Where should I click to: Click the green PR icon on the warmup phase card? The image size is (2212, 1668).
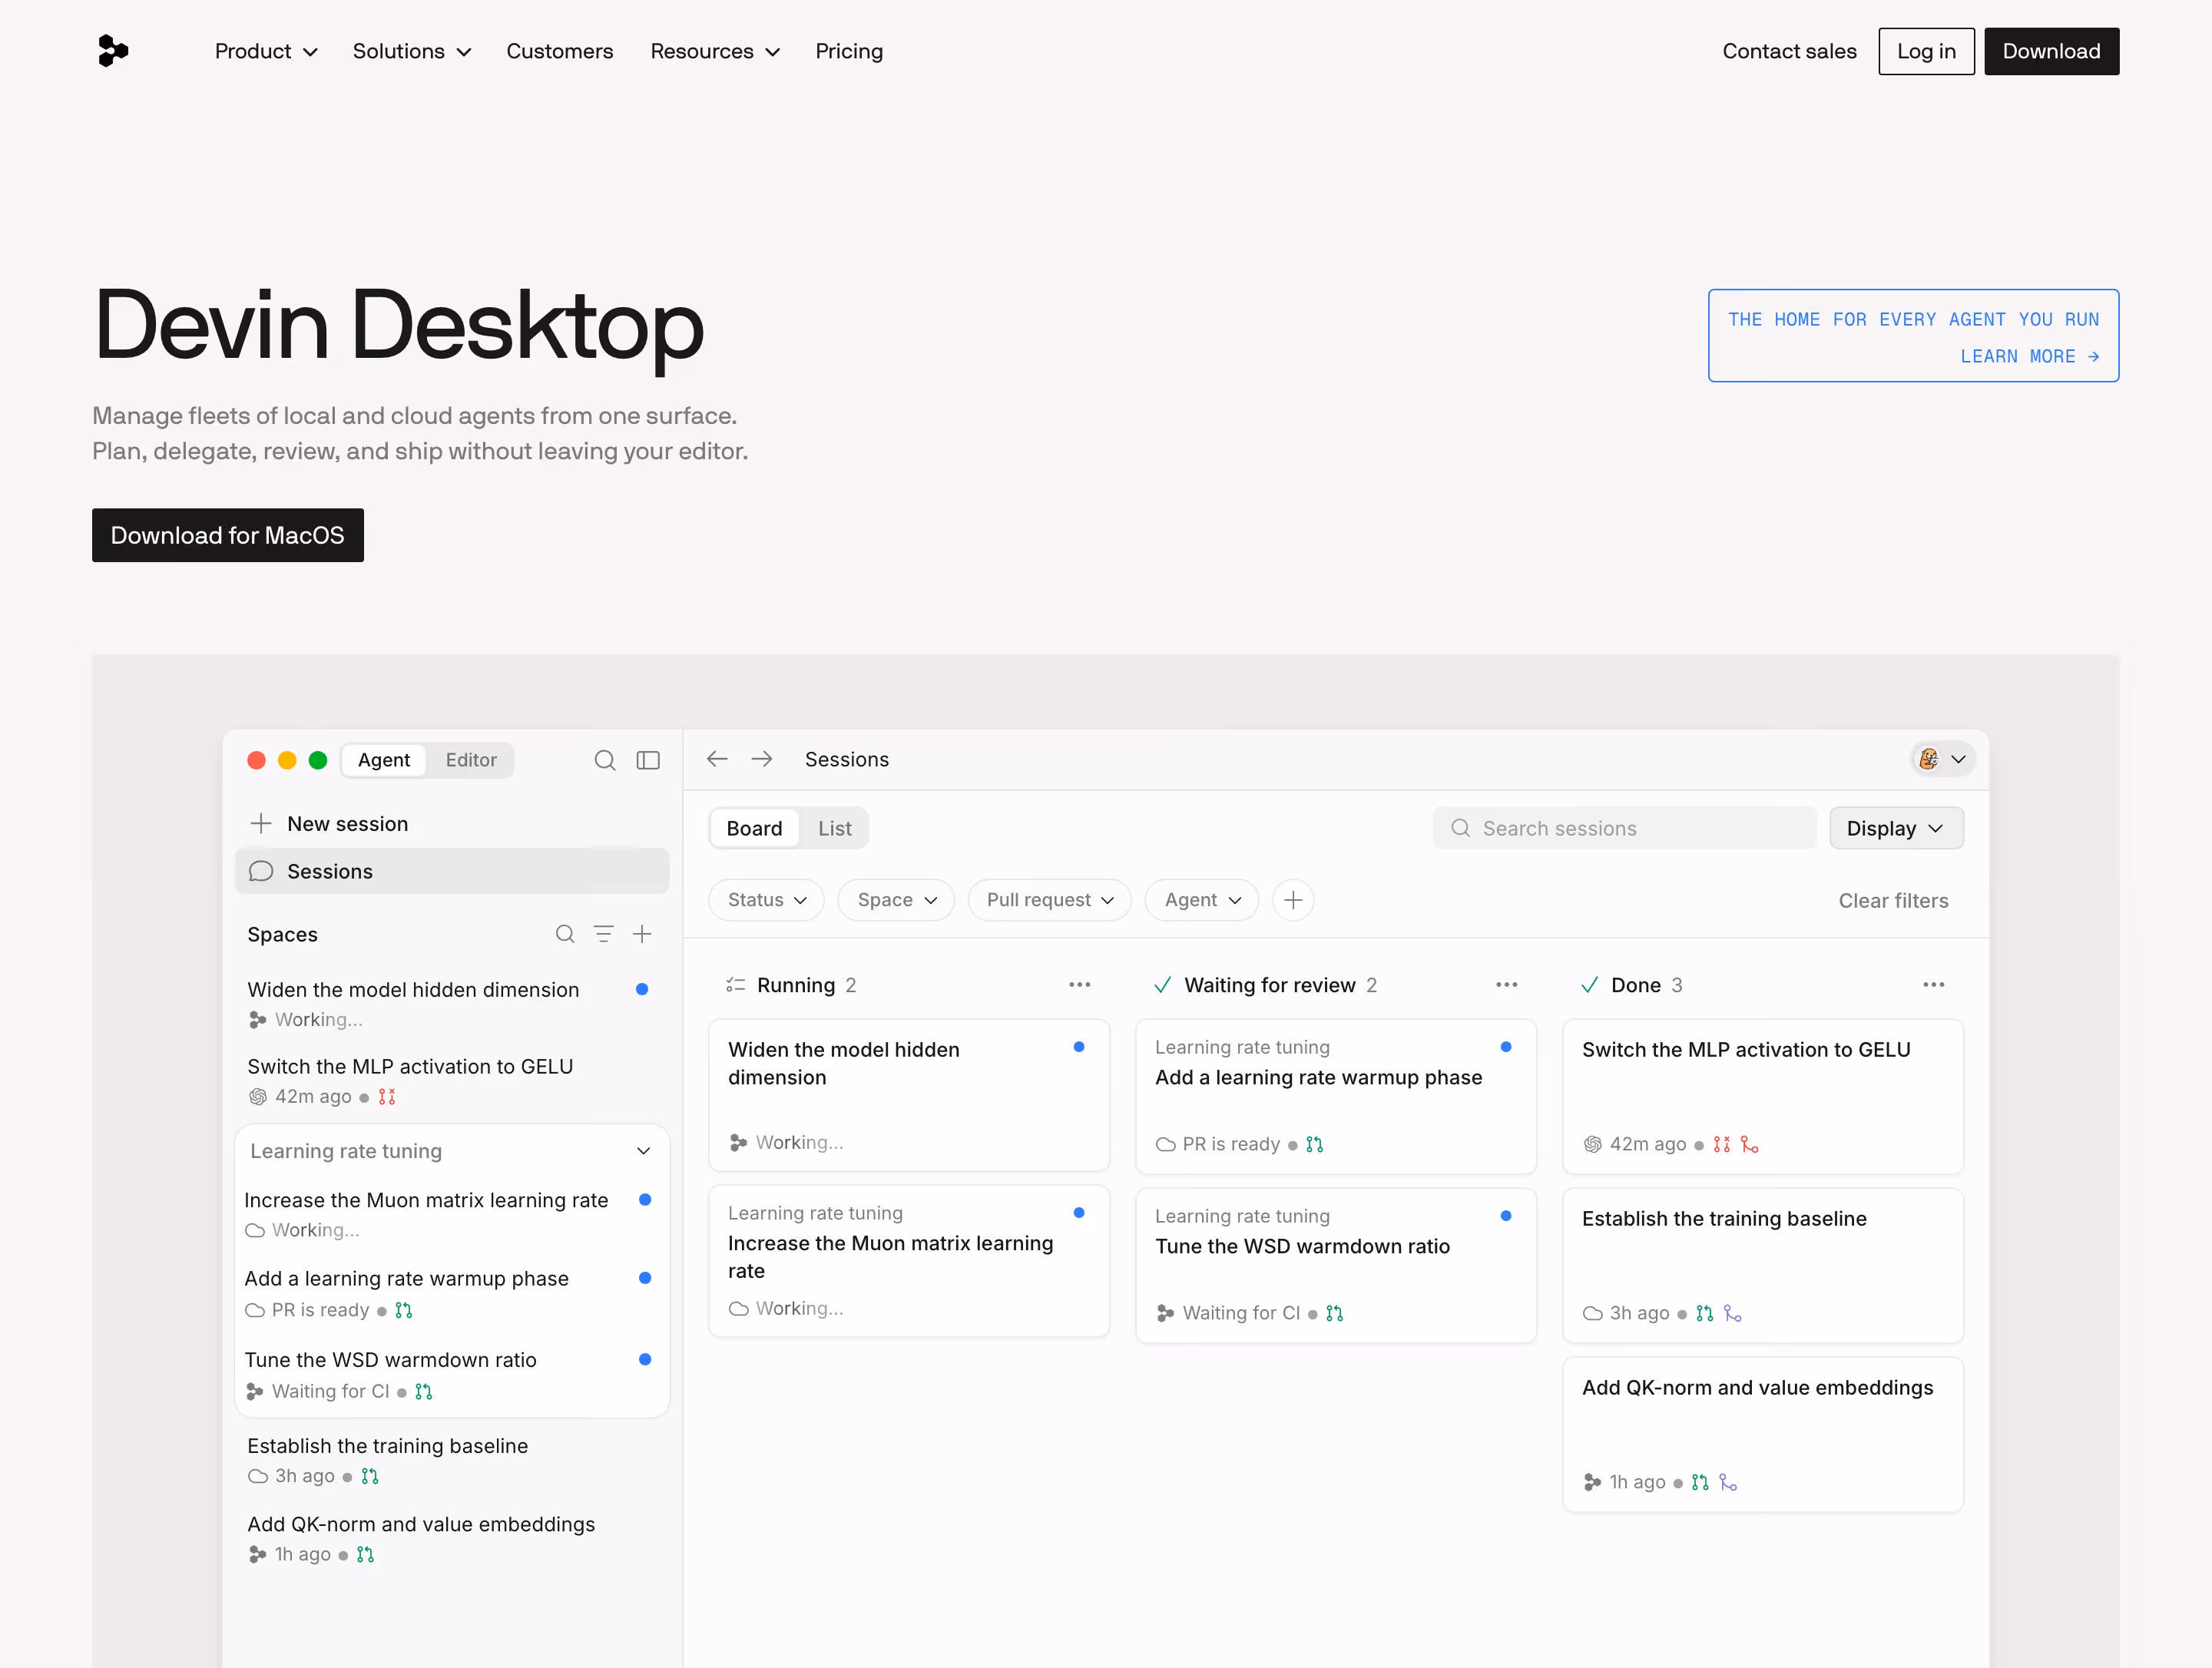click(1315, 1144)
